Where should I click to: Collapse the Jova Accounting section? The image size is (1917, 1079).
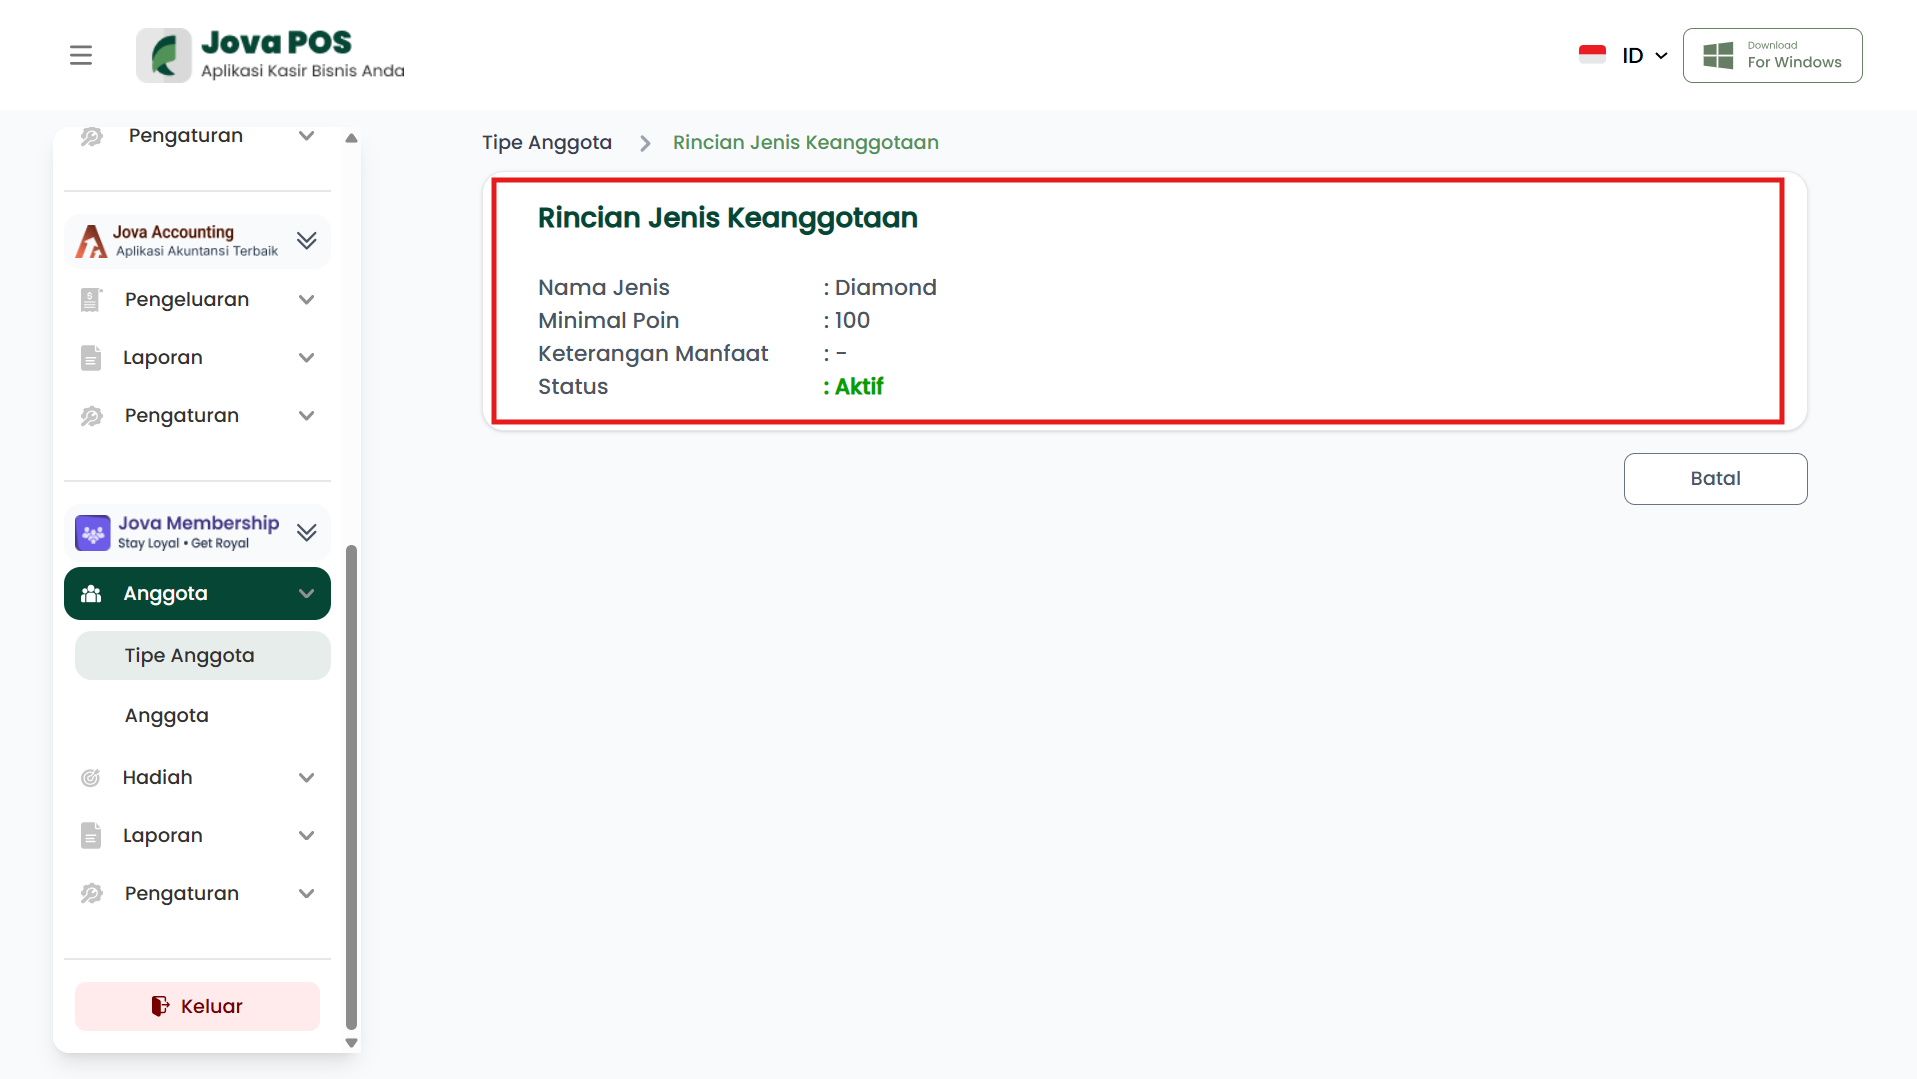pyautogui.click(x=306, y=241)
